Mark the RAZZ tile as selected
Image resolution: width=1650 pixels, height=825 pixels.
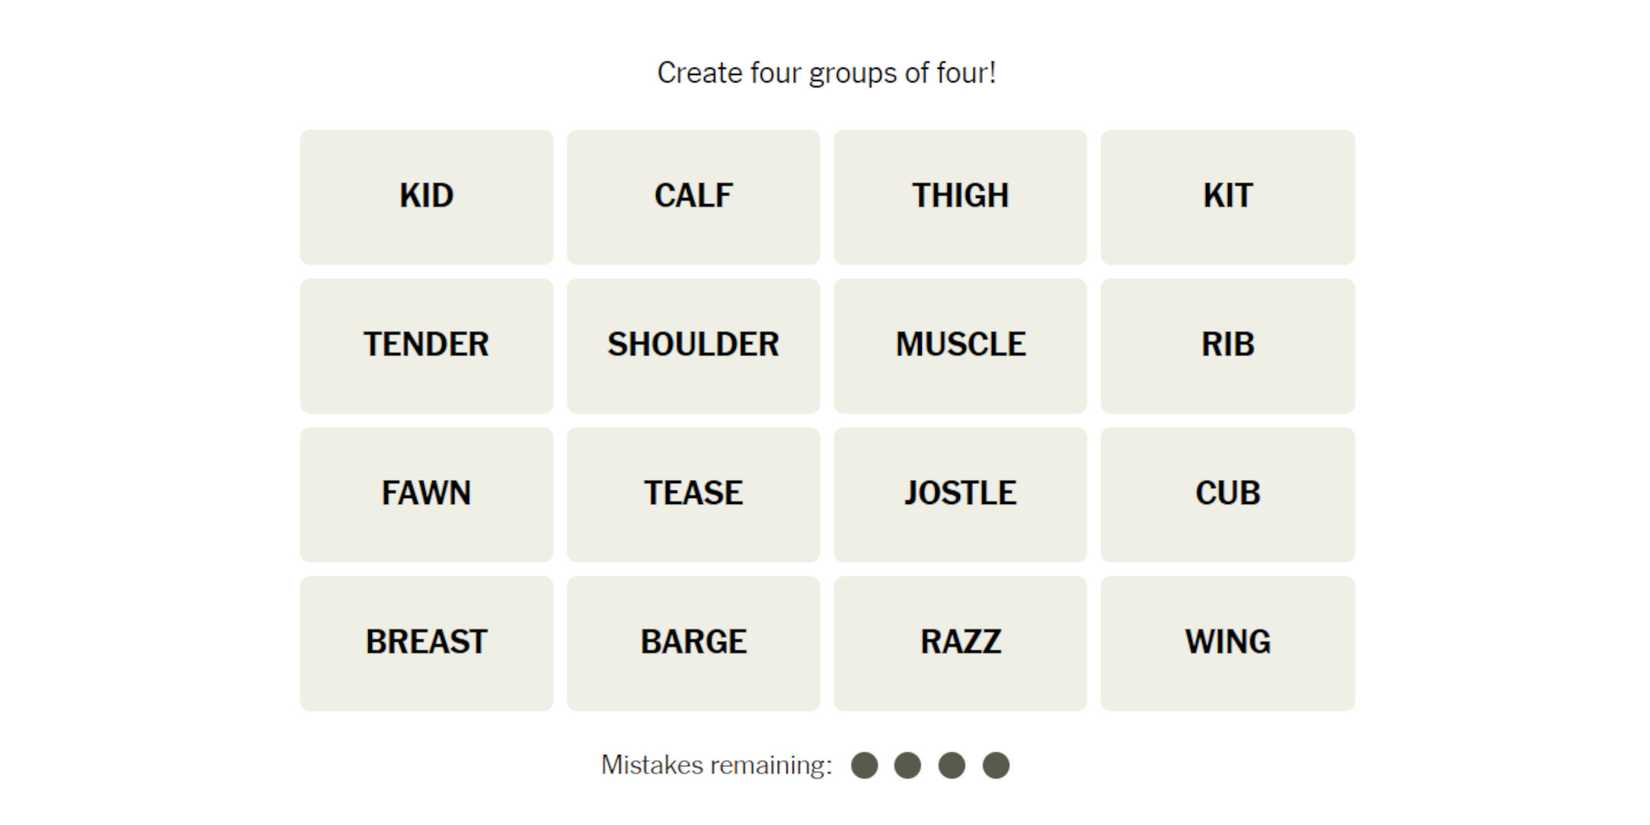pyautogui.click(x=960, y=643)
